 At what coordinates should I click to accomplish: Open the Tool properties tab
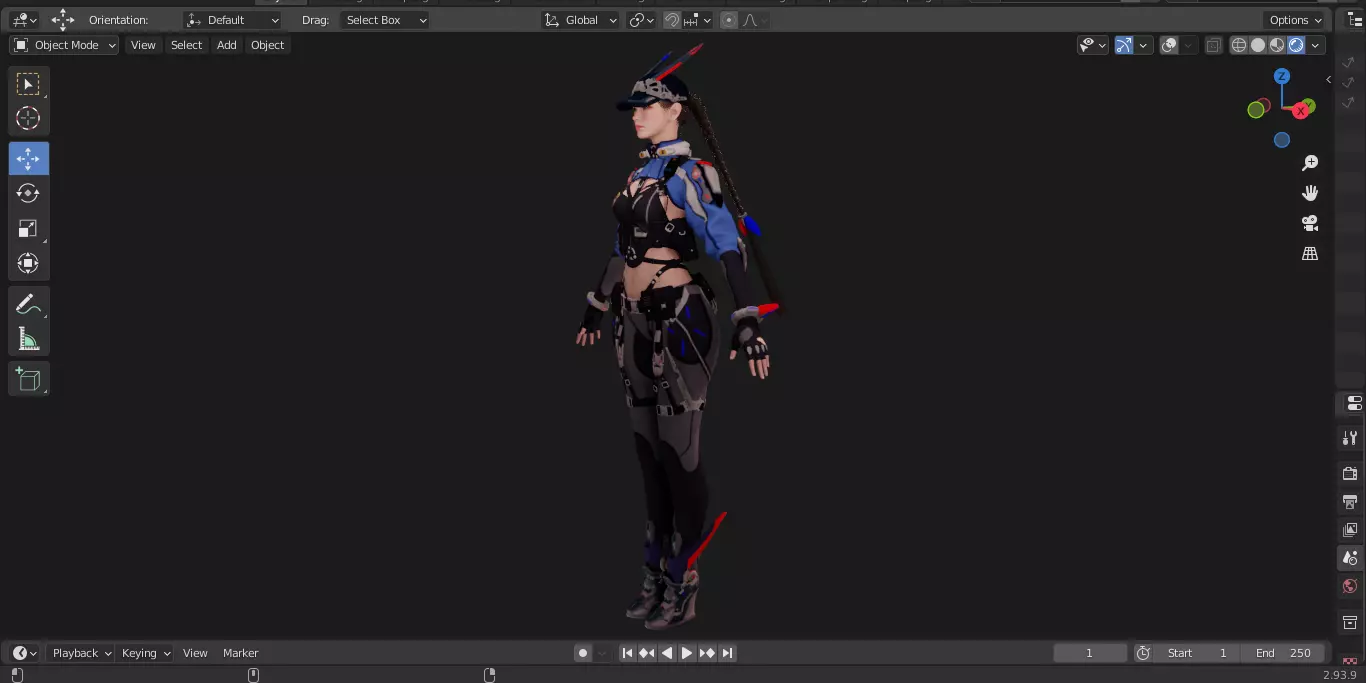pos(1350,438)
